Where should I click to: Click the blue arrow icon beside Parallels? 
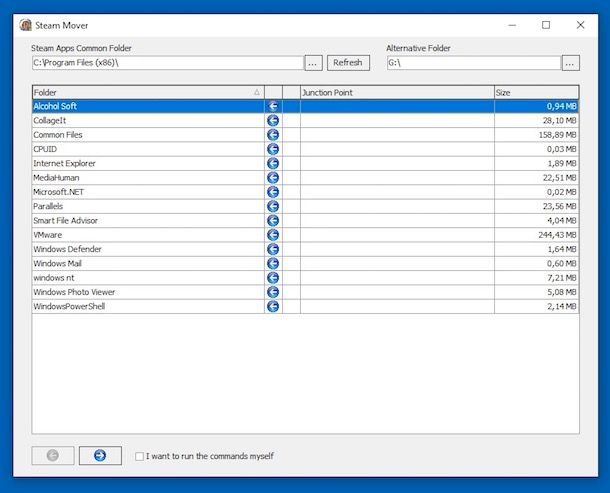tap(273, 206)
